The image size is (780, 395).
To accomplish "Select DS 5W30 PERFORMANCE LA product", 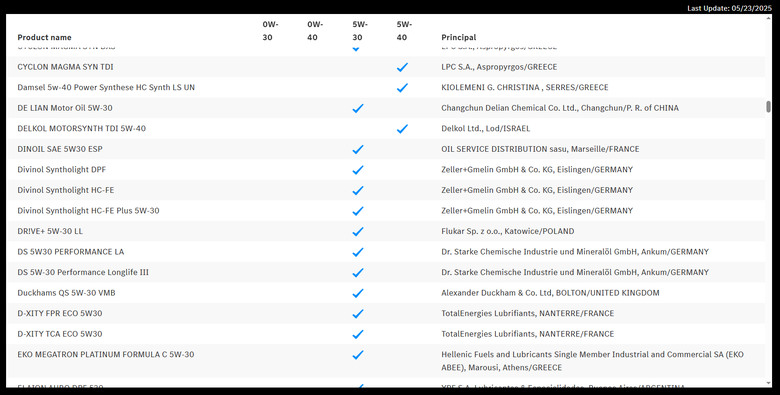I will 71,252.
